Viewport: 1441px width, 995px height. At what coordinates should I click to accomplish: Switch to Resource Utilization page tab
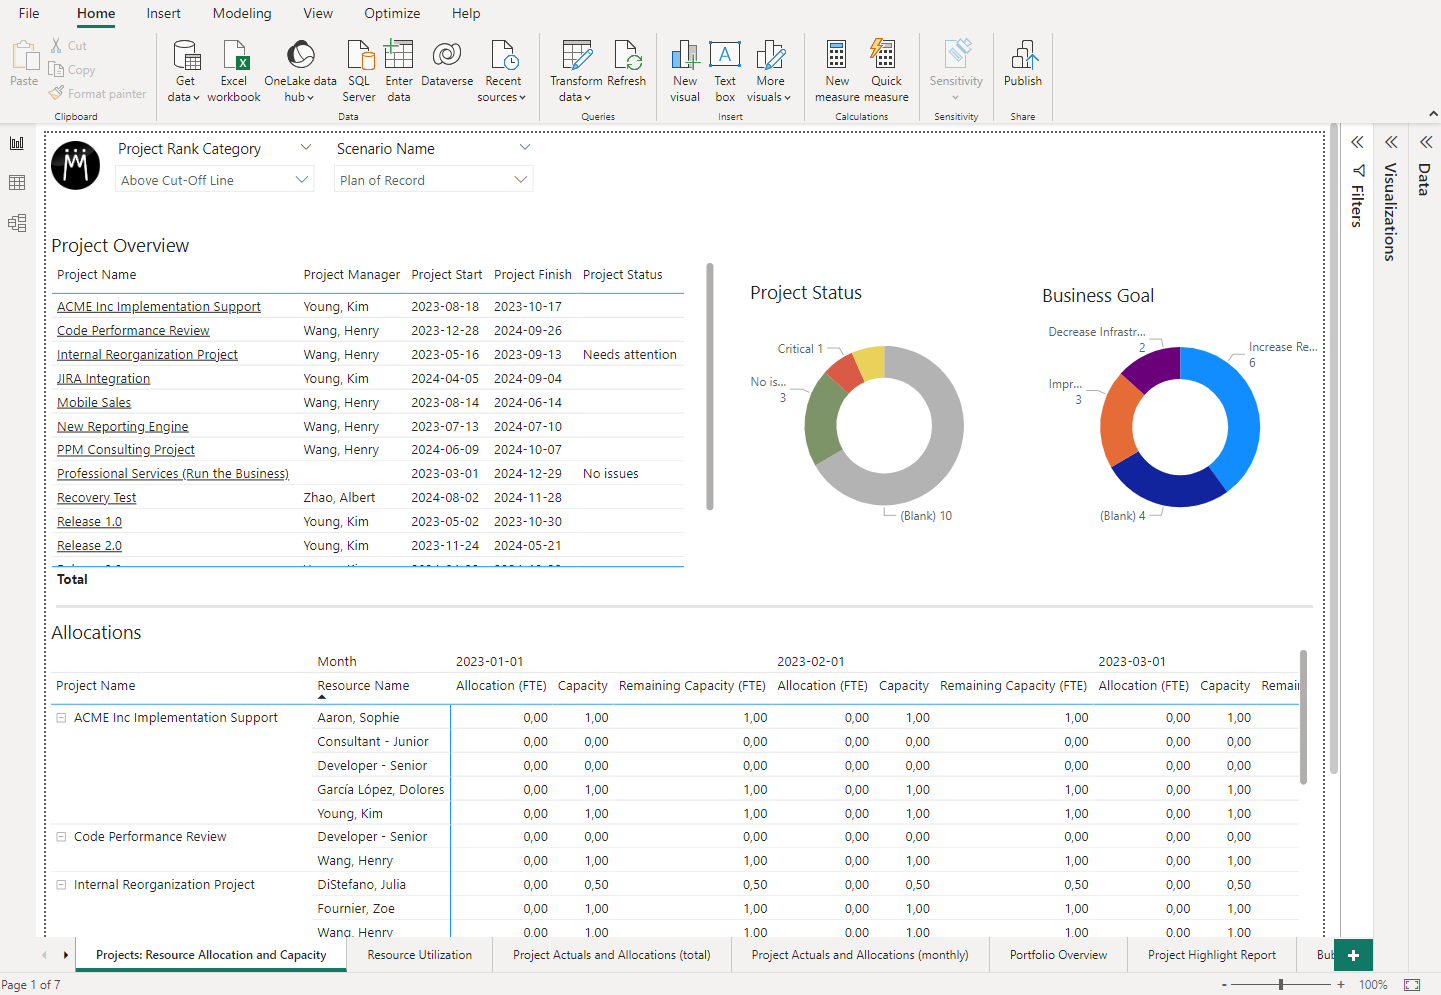point(419,955)
